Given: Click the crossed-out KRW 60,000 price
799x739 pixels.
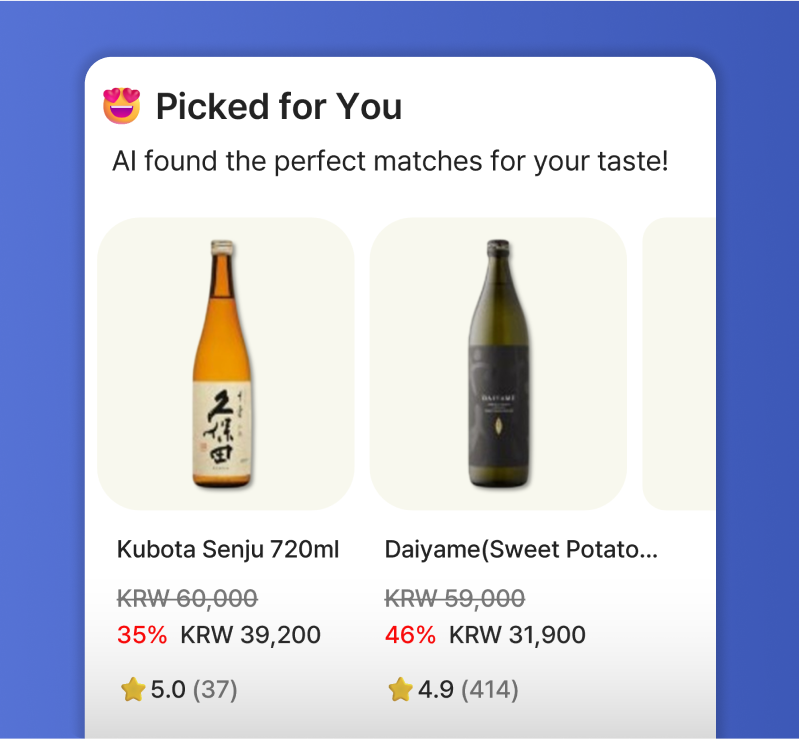Looking at the screenshot, I should pos(187,598).
